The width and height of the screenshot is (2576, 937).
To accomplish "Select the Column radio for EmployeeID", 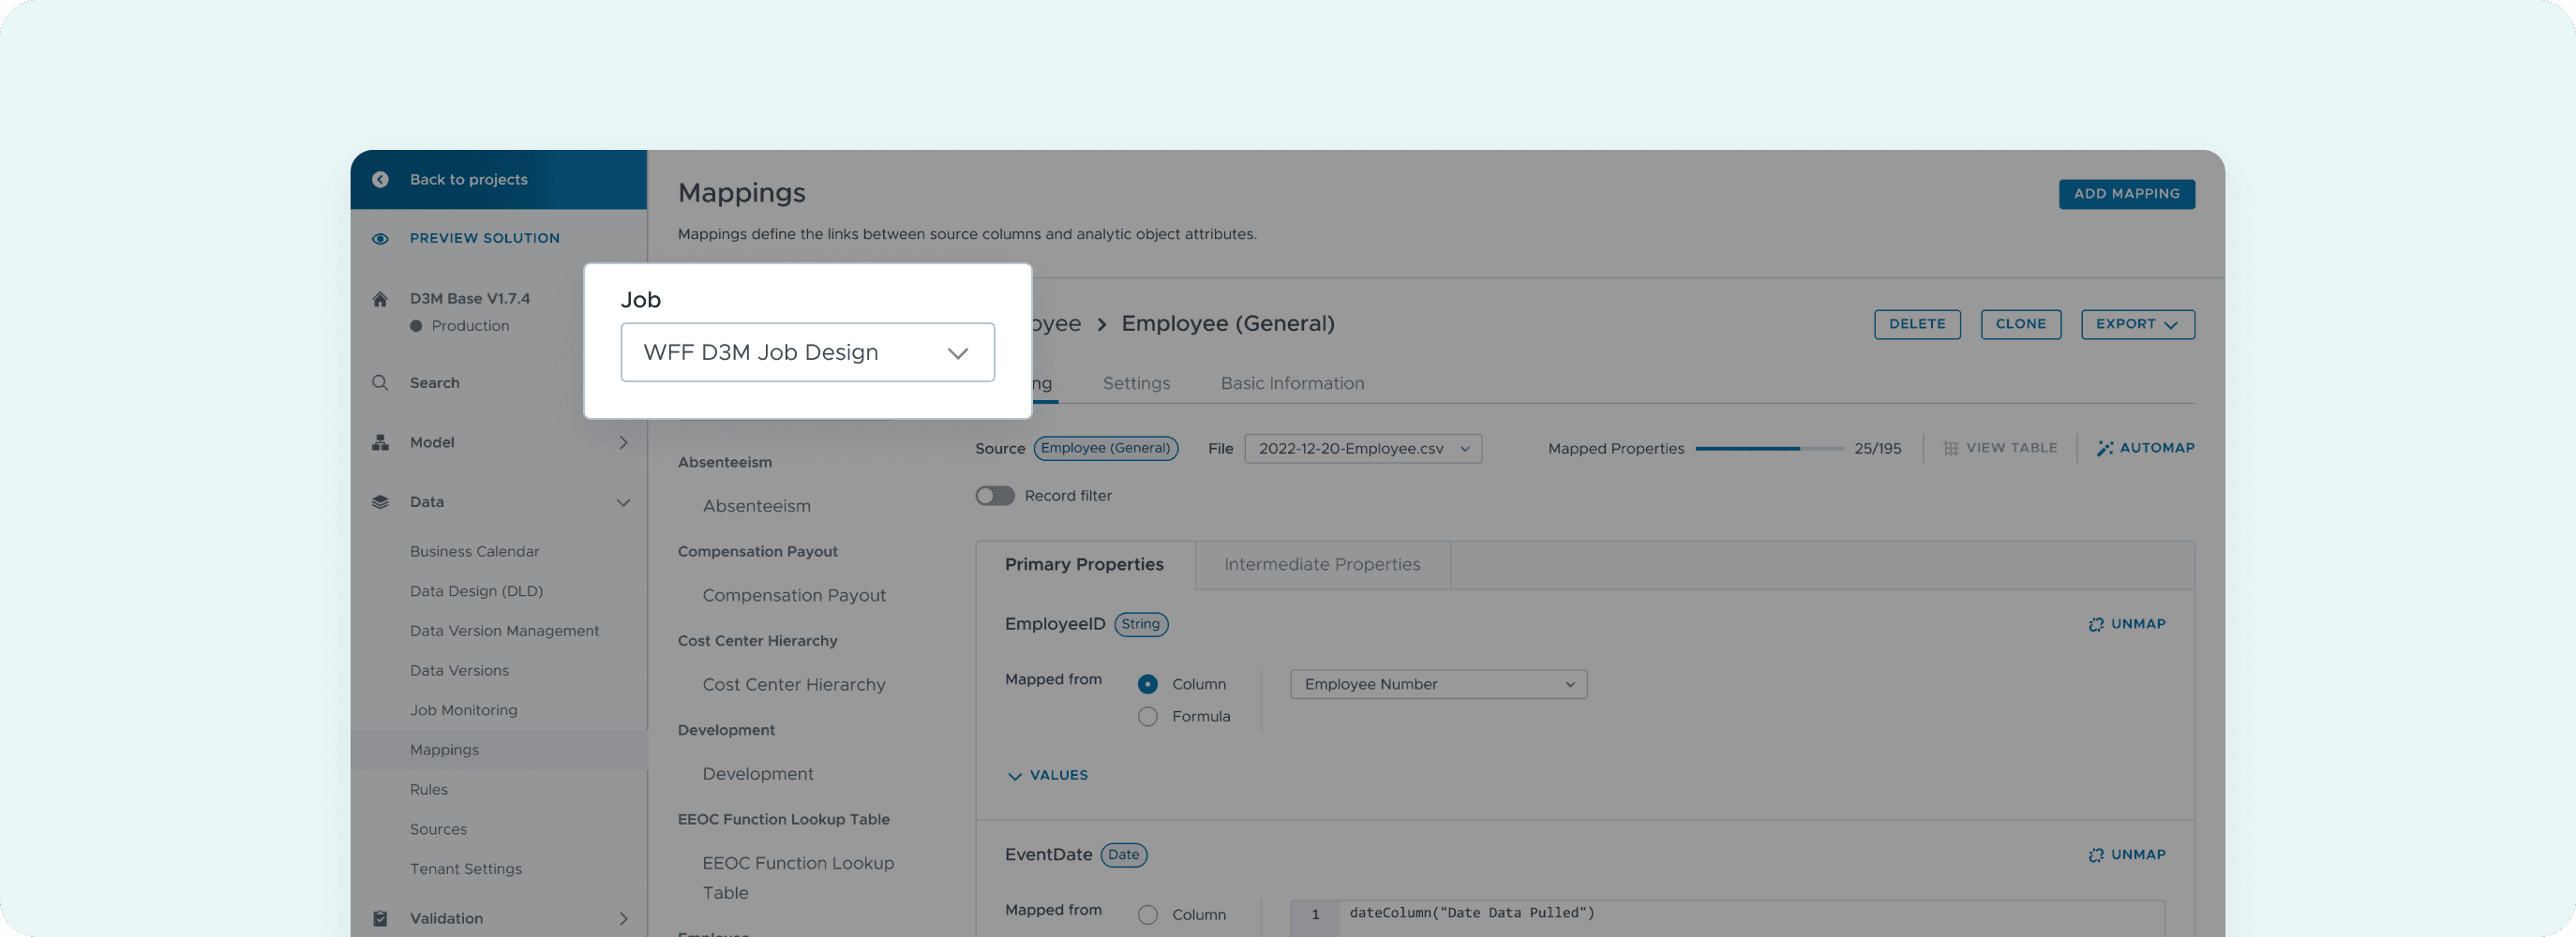I will [x=1147, y=684].
